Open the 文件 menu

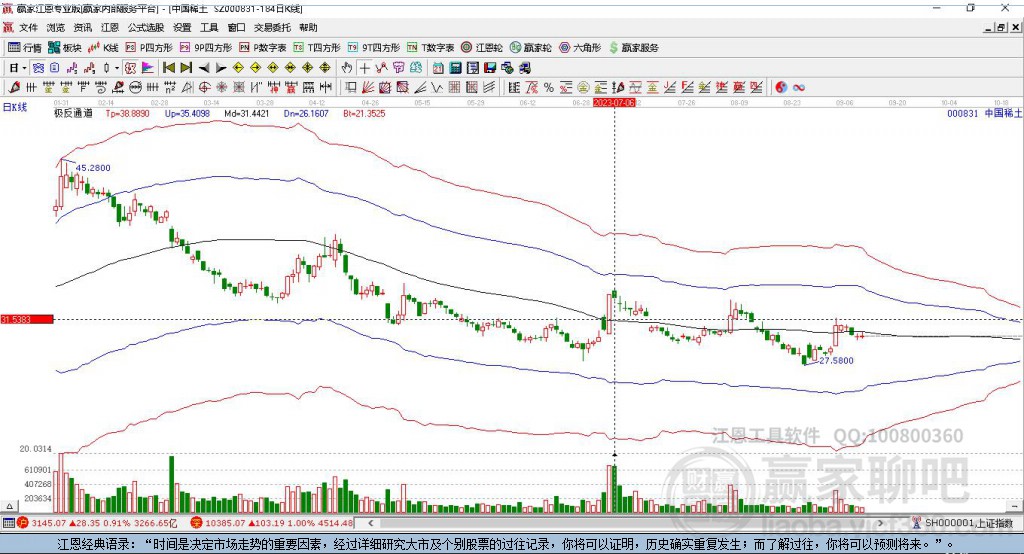28,27
